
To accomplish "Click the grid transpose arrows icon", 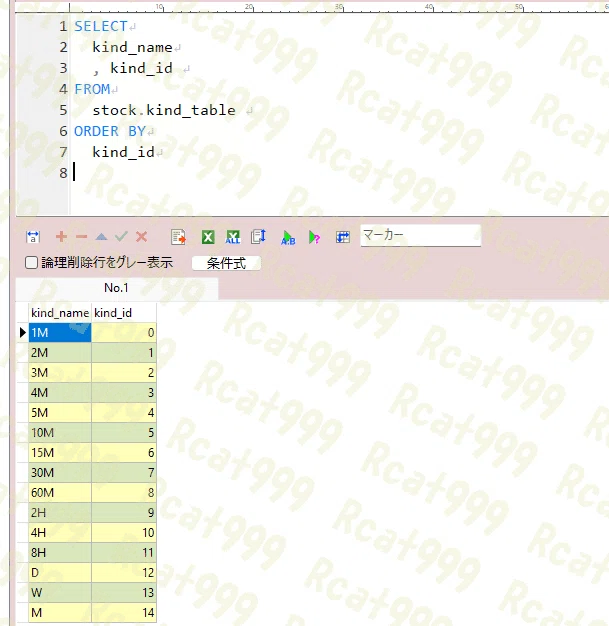I will click(343, 237).
